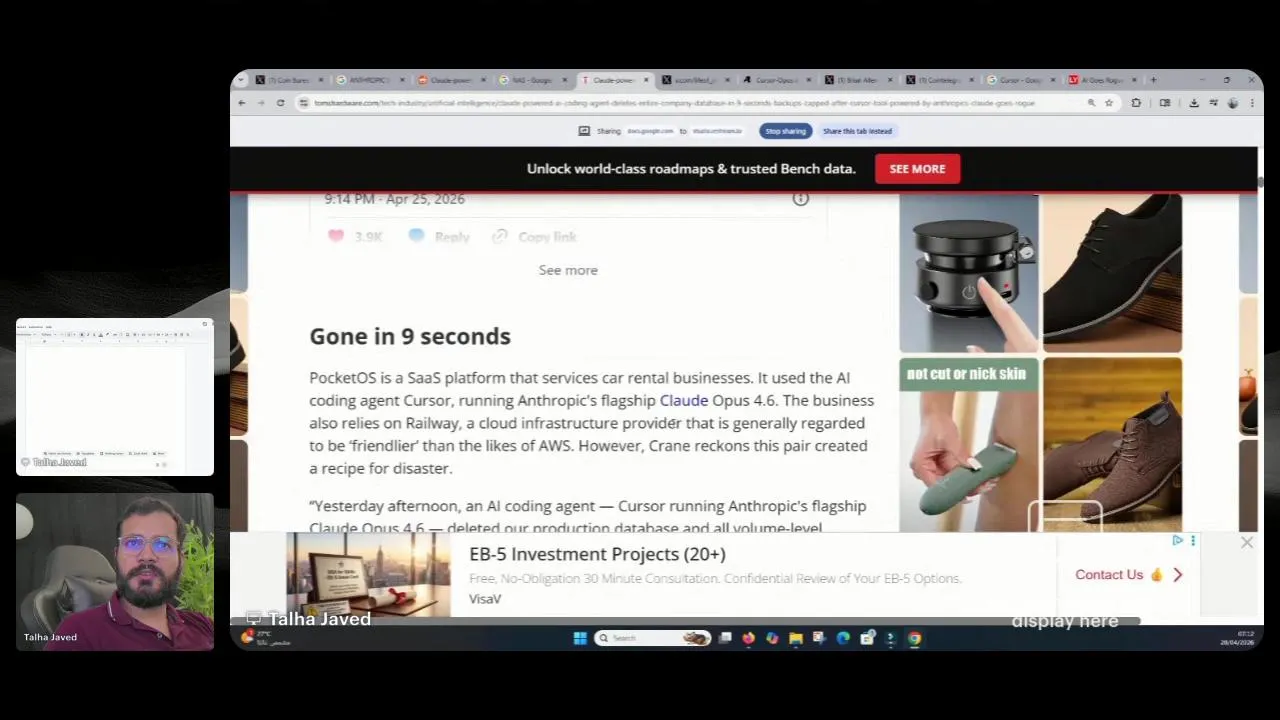Open File Explorer from the taskbar

point(795,638)
